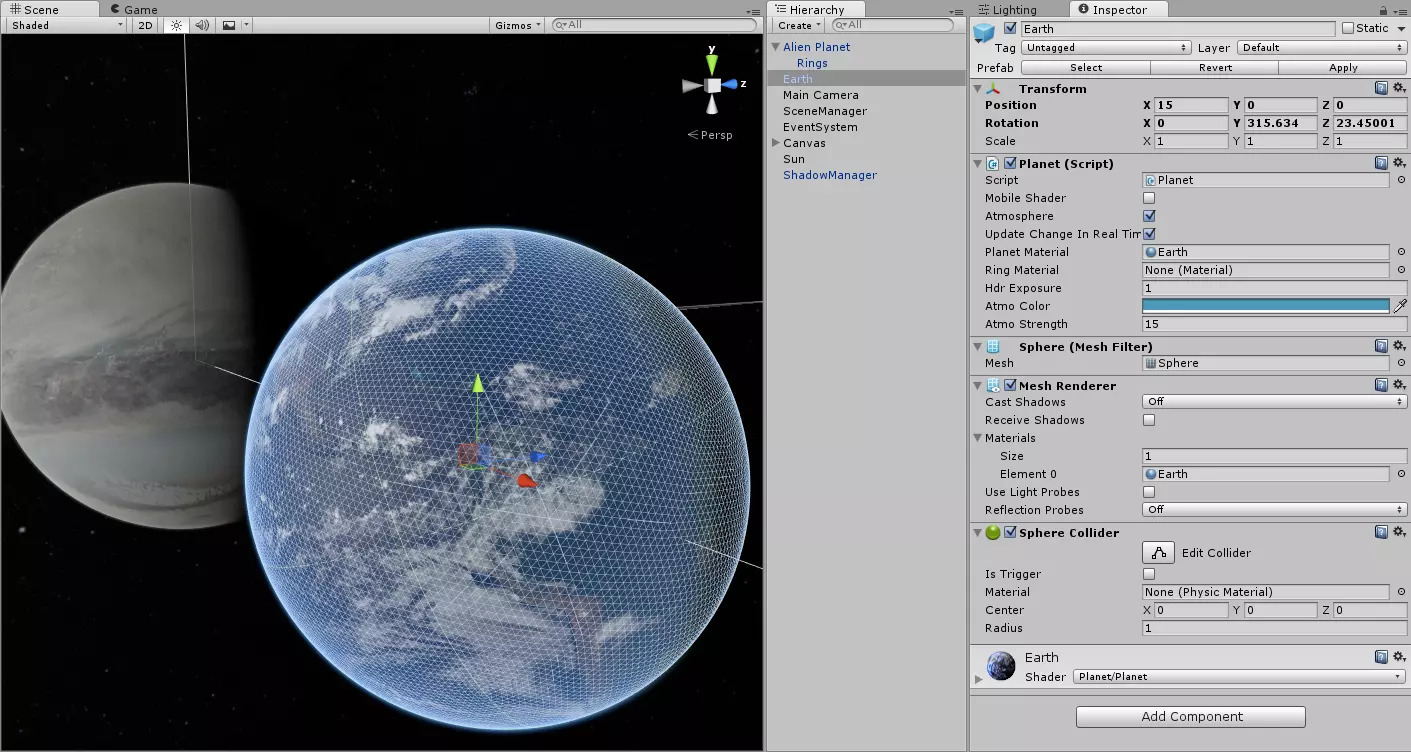This screenshot has height=752, width=1411.
Task: Toggle scene lighting in Scene view toolbar
Action: pos(176,25)
